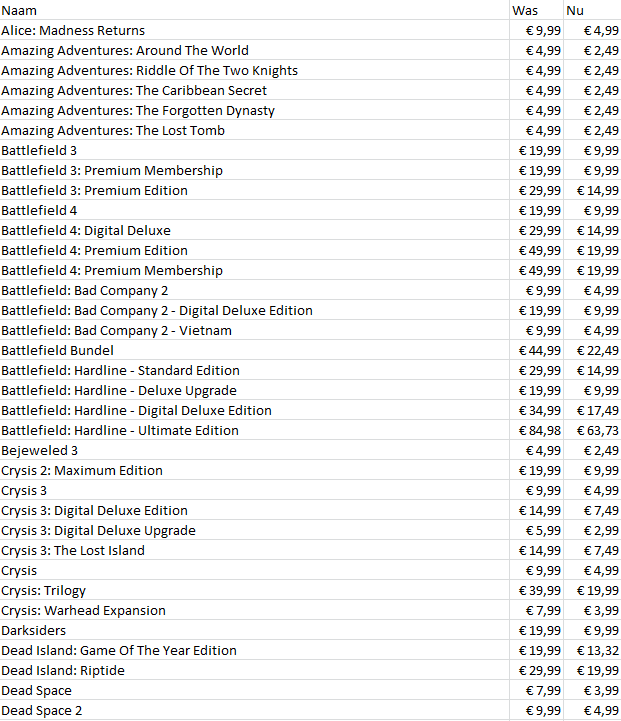Image resolution: width=621 pixels, height=721 pixels.
Task: Select Battlefield: Hardline - Deluxe Upgrade cell
Action: tap(255, 390)
